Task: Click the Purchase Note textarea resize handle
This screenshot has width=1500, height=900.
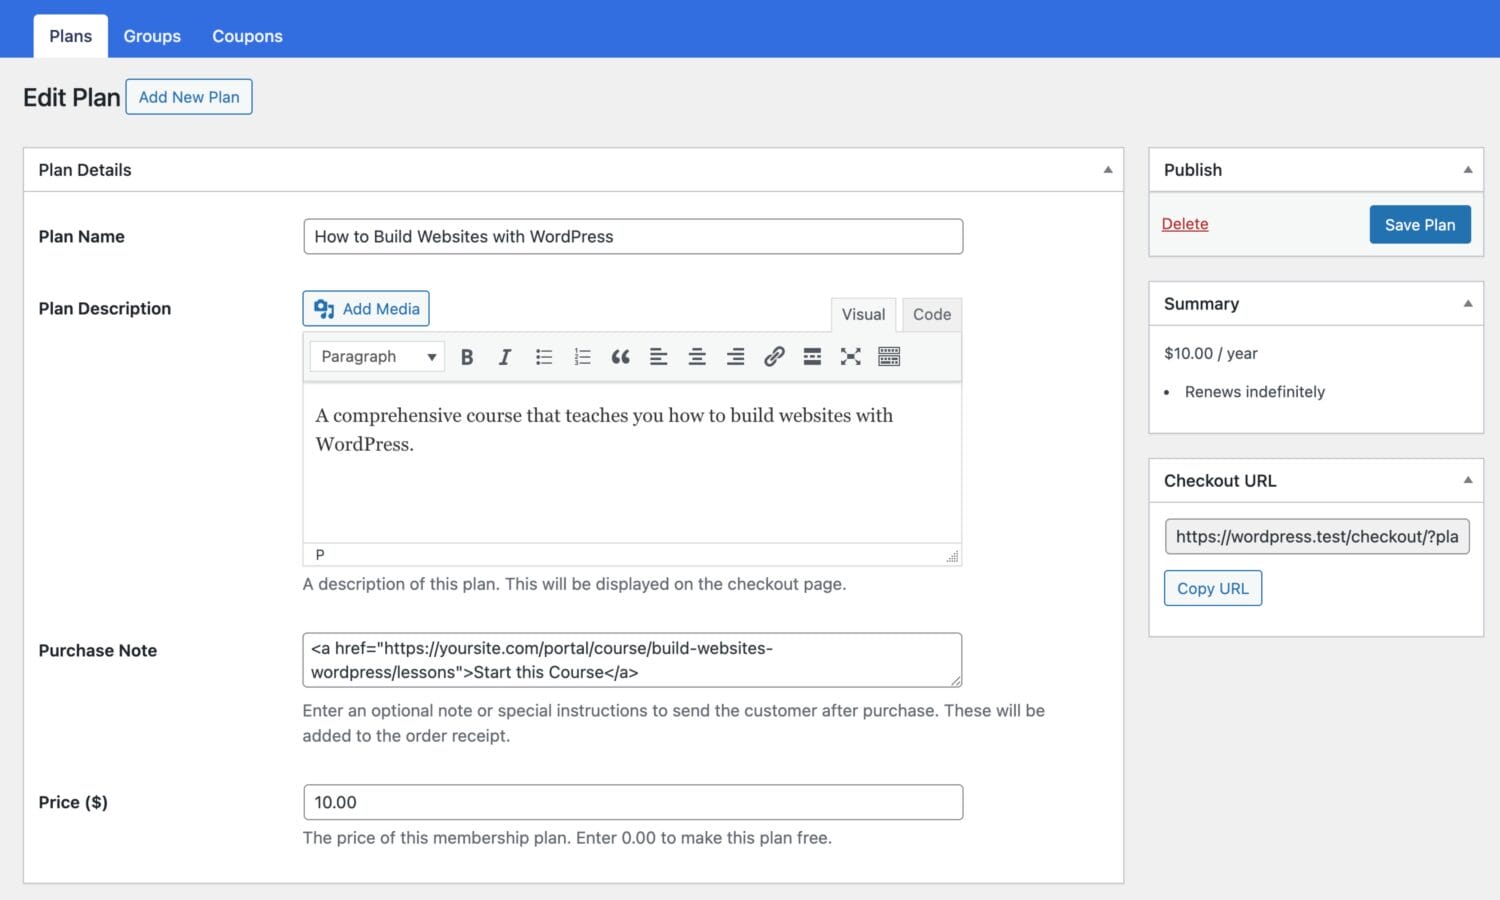Action: coord(955,680)
